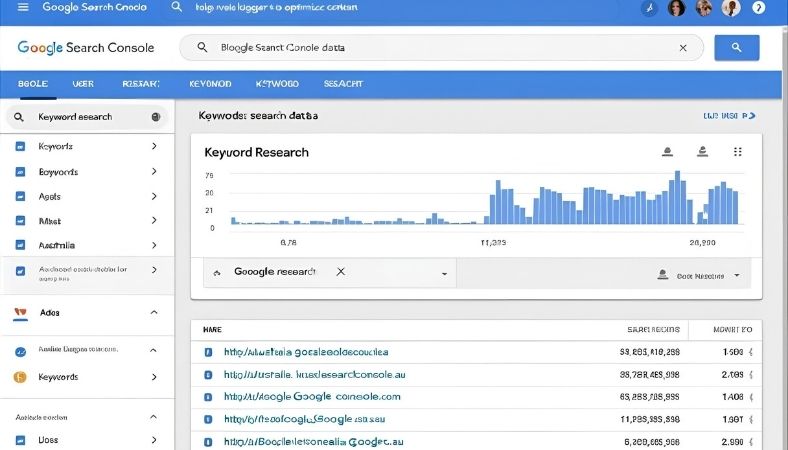Click the magnifier icon in top blue bar
Viewport: 788px width, 450px height.
176,7
